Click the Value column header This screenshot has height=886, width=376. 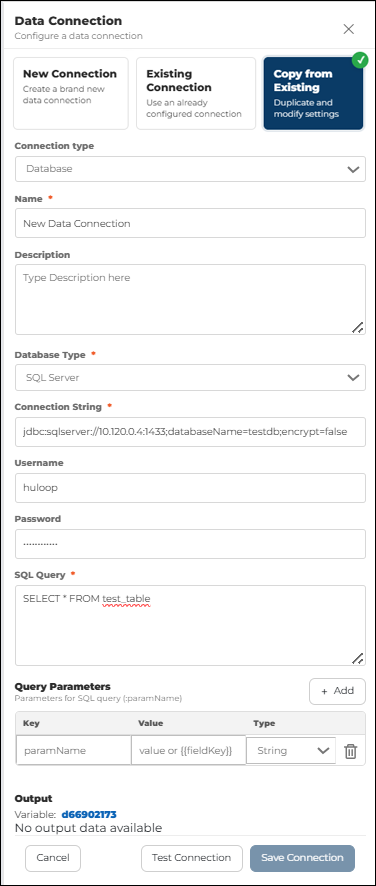click(x=150, y=723)
